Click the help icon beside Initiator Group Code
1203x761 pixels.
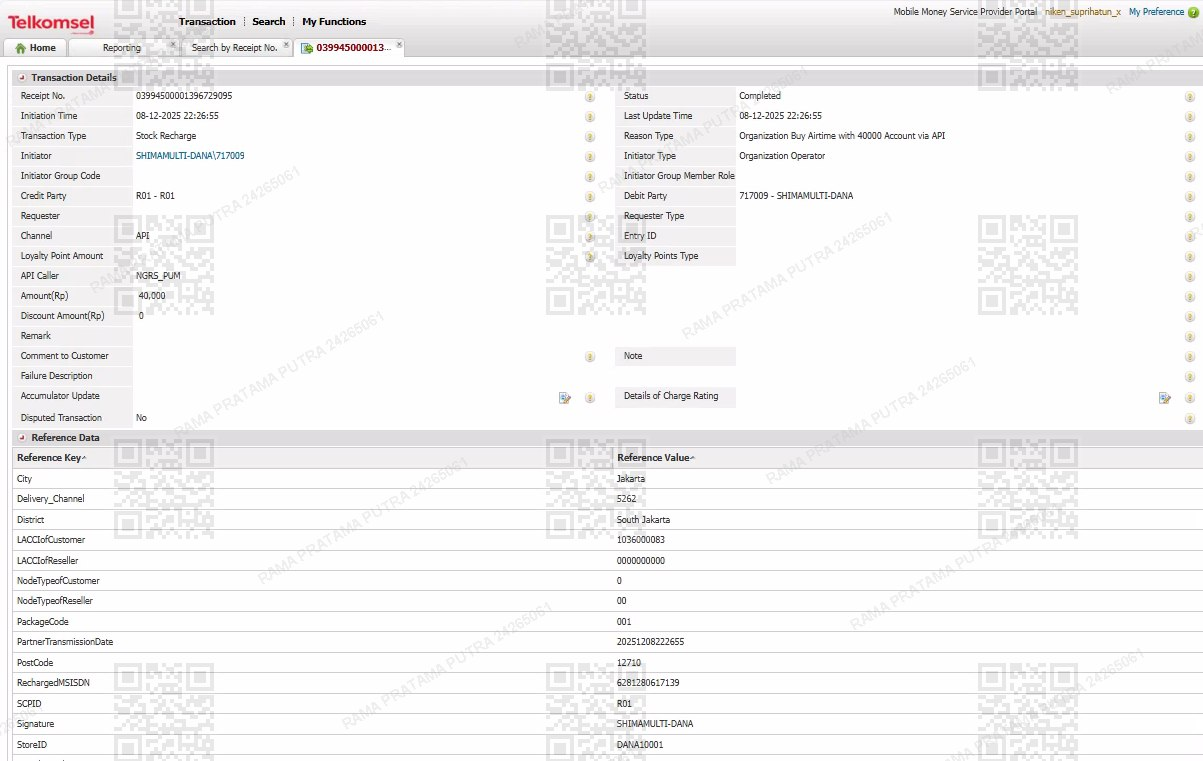[x=590, y=177]
